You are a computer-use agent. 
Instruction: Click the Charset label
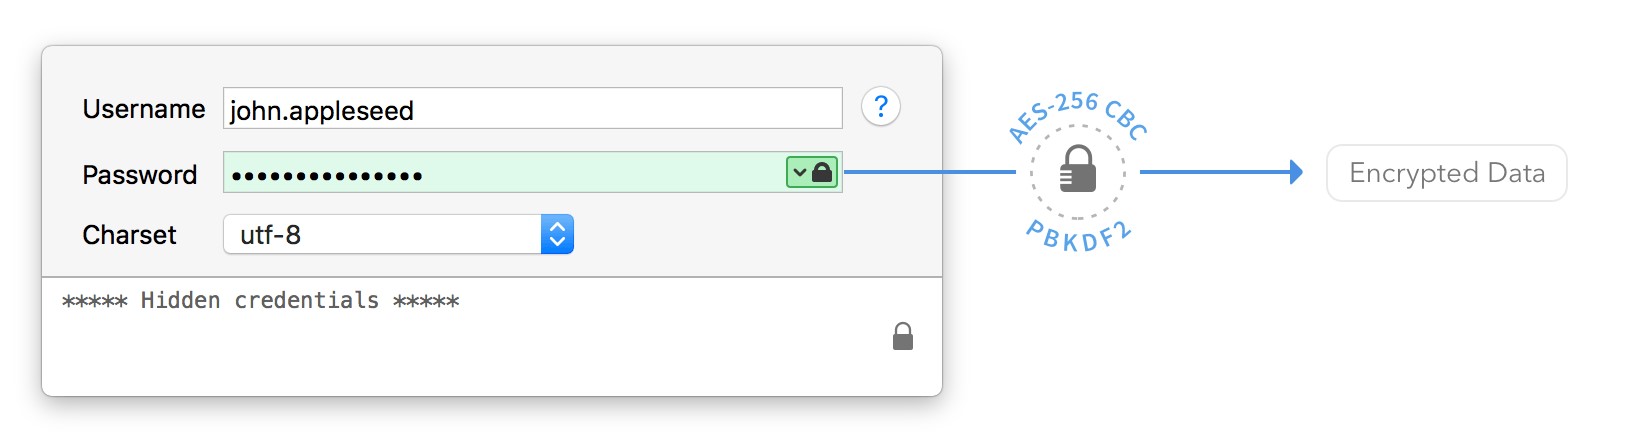[129, 234]
